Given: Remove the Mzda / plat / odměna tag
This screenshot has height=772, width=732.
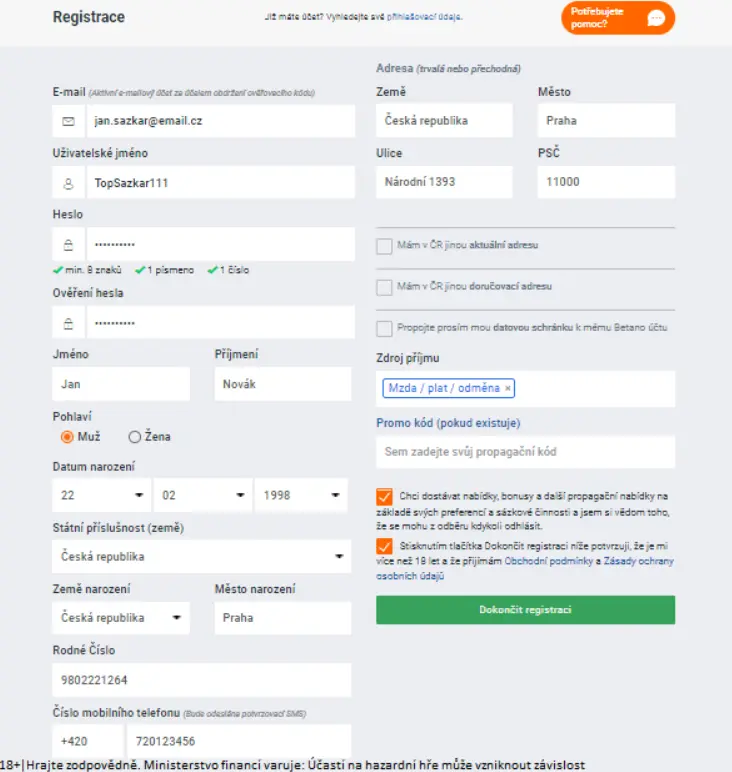Looking at the screenshot, I should (x=508, y=388).
